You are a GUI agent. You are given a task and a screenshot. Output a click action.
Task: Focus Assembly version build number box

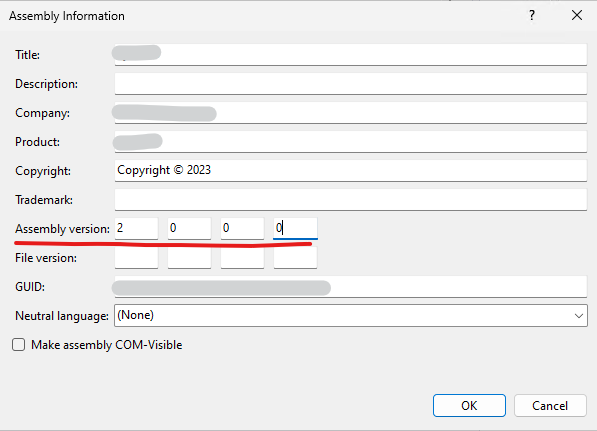tap(242, 228)
